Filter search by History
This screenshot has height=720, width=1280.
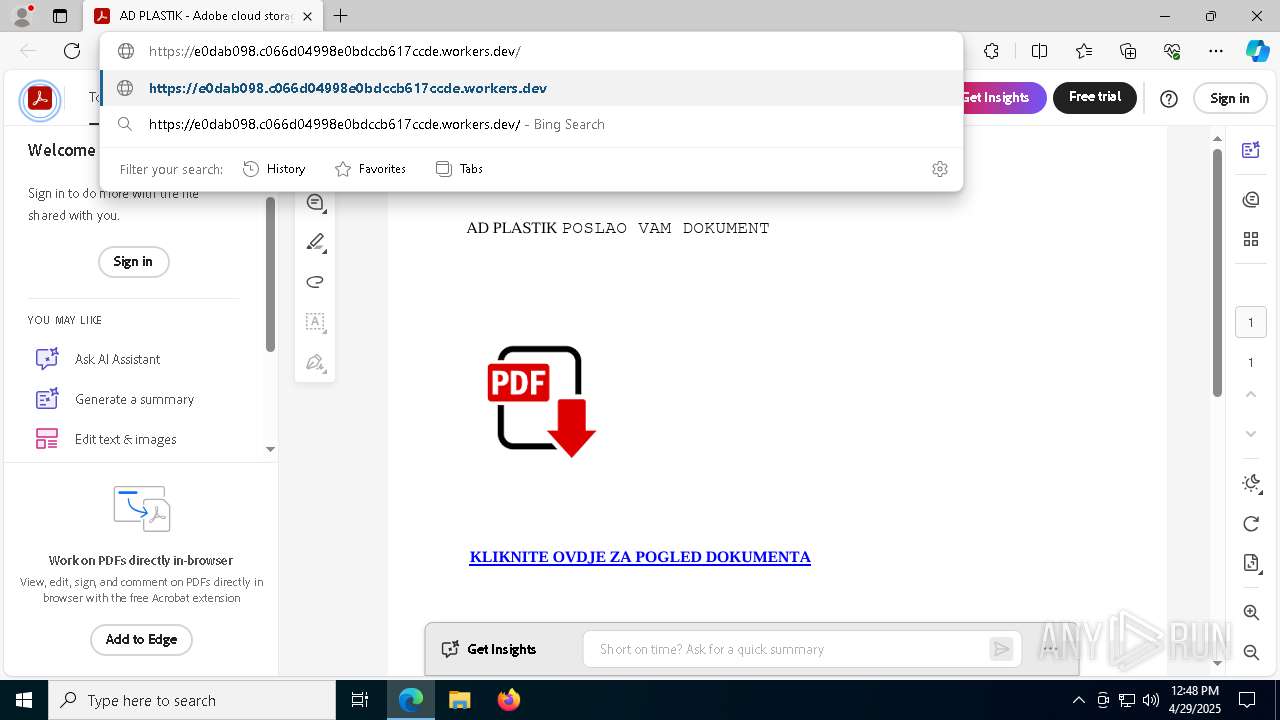pyautogui.click(x=274, y=169)
